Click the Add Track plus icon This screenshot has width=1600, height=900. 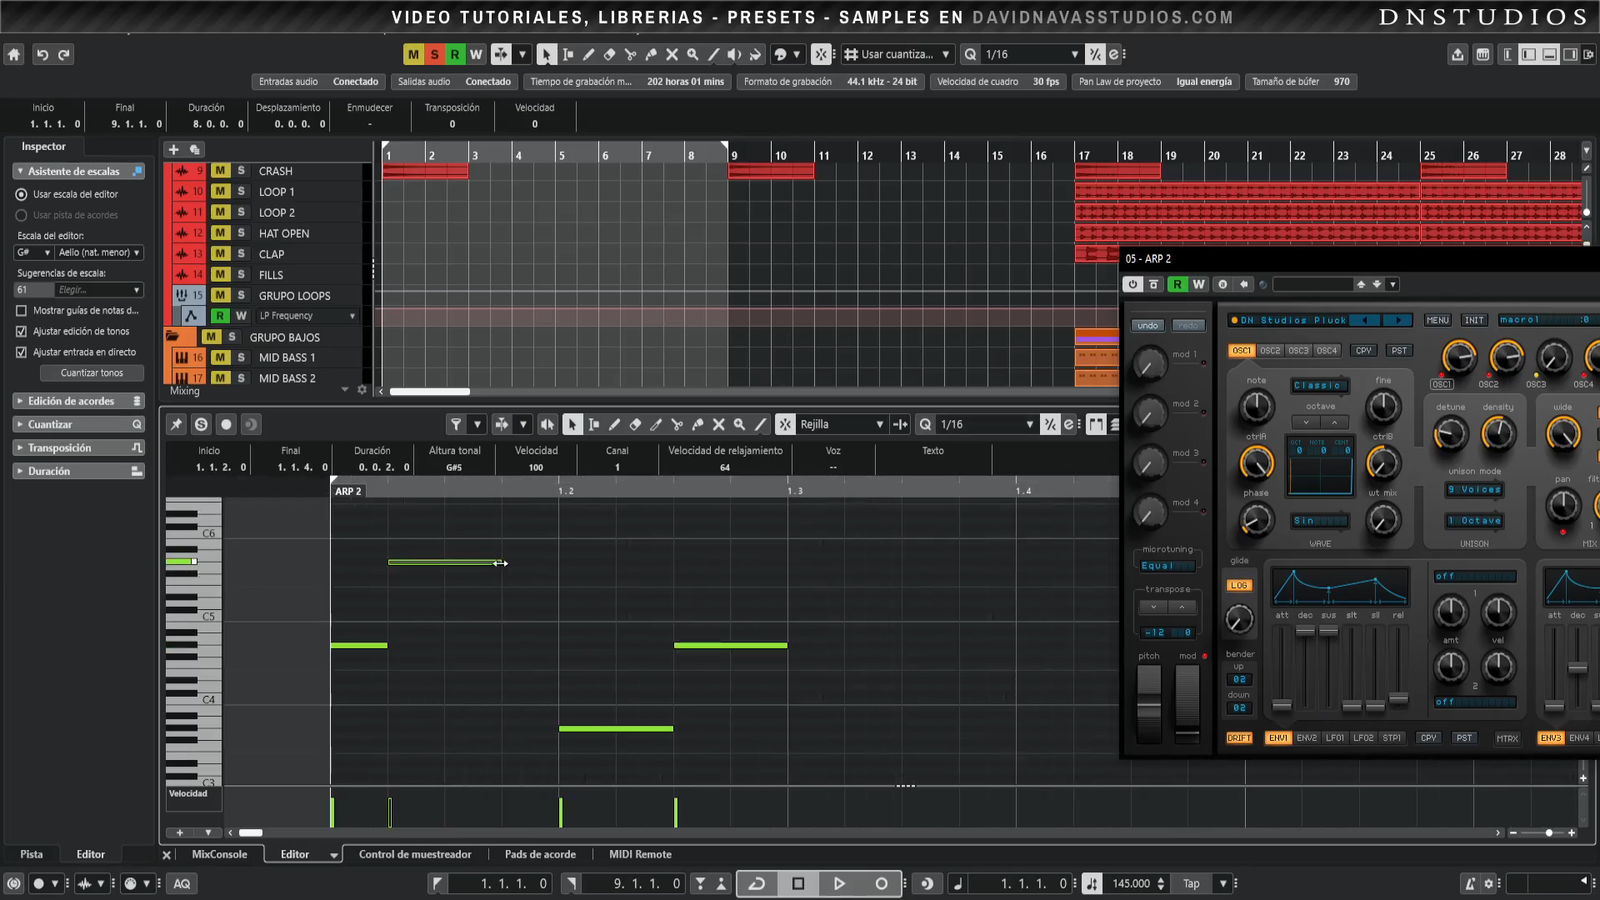click(x=173, y=149)
